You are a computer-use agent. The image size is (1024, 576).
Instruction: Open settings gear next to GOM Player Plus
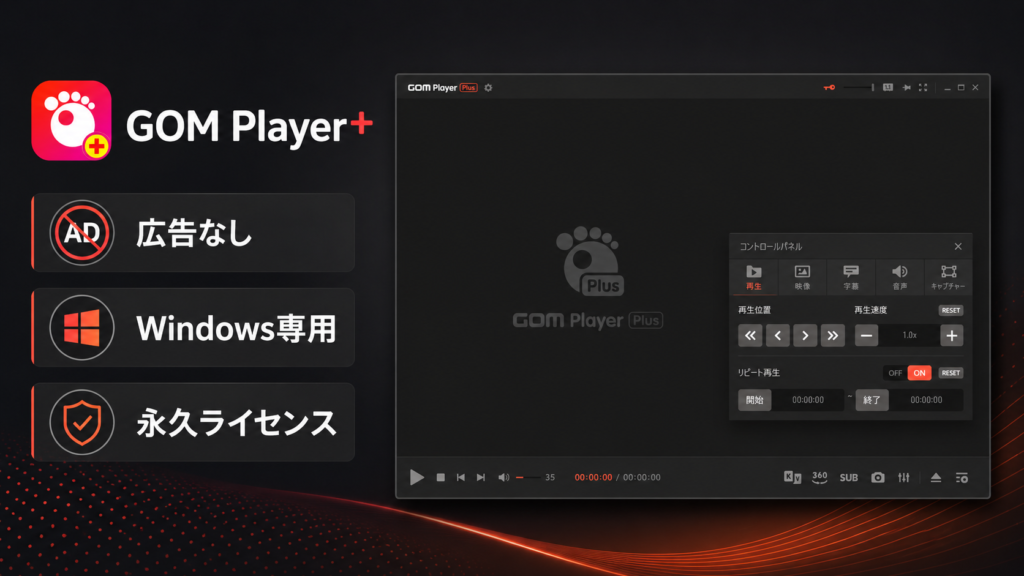click(488, 88)
